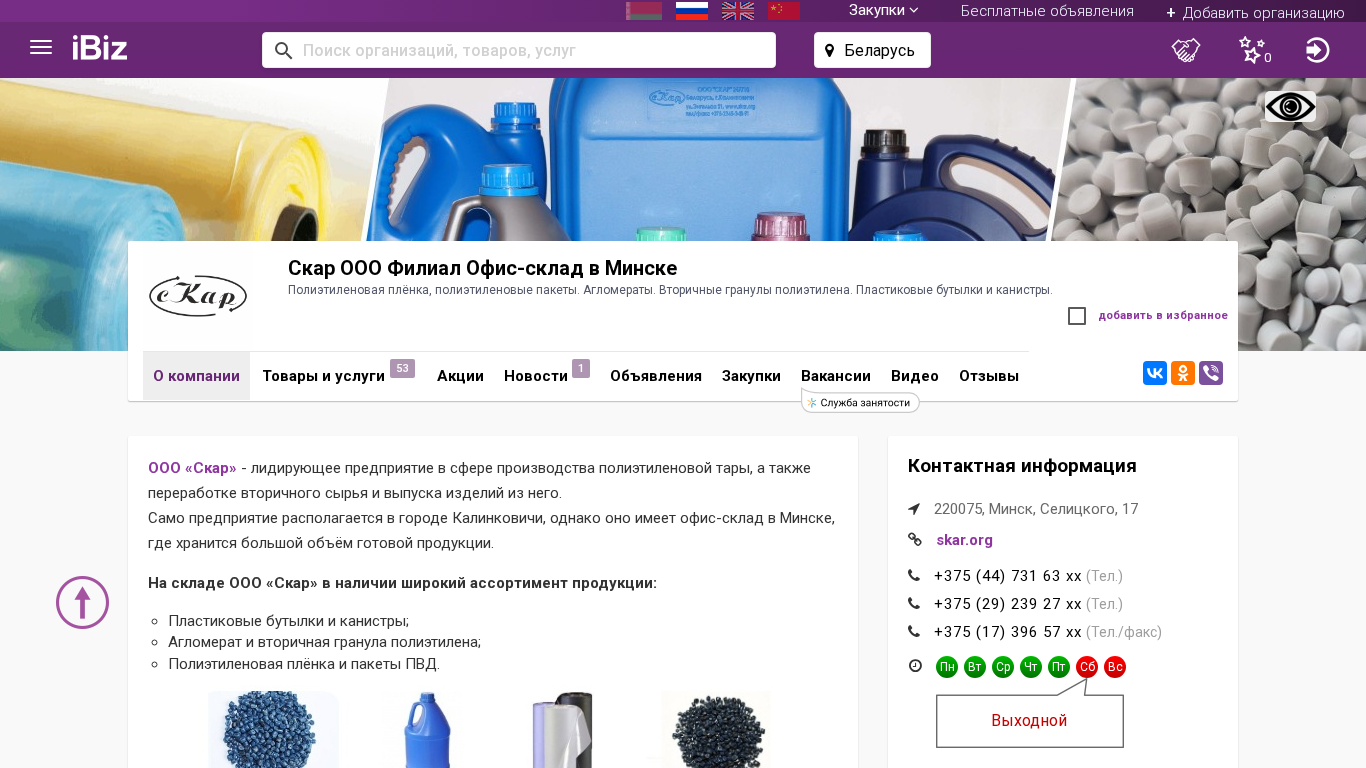Click the company title Скар ООО Филиал
1366x768 pixels.
(x=482, y=268)
